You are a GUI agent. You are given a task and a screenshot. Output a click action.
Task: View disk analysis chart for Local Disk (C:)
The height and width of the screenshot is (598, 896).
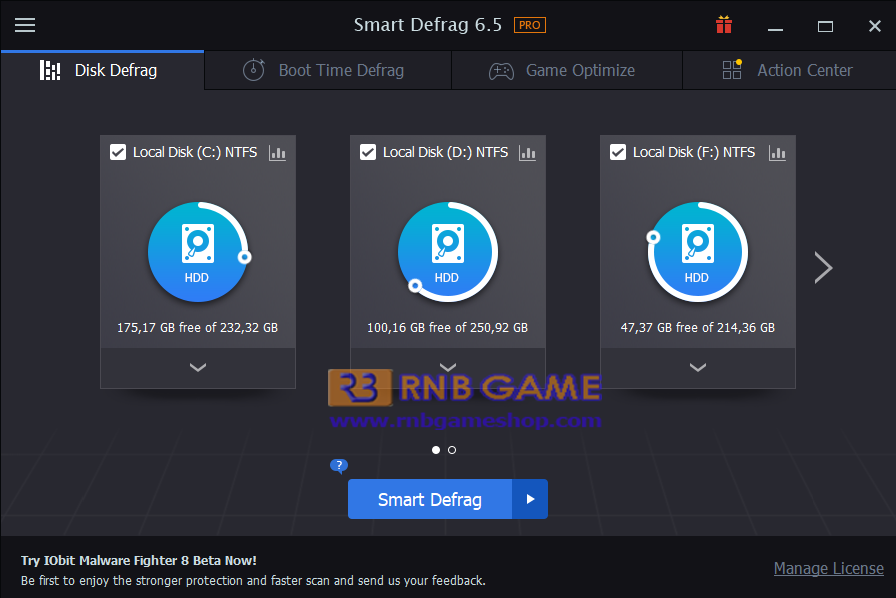(x=277, y=153)
